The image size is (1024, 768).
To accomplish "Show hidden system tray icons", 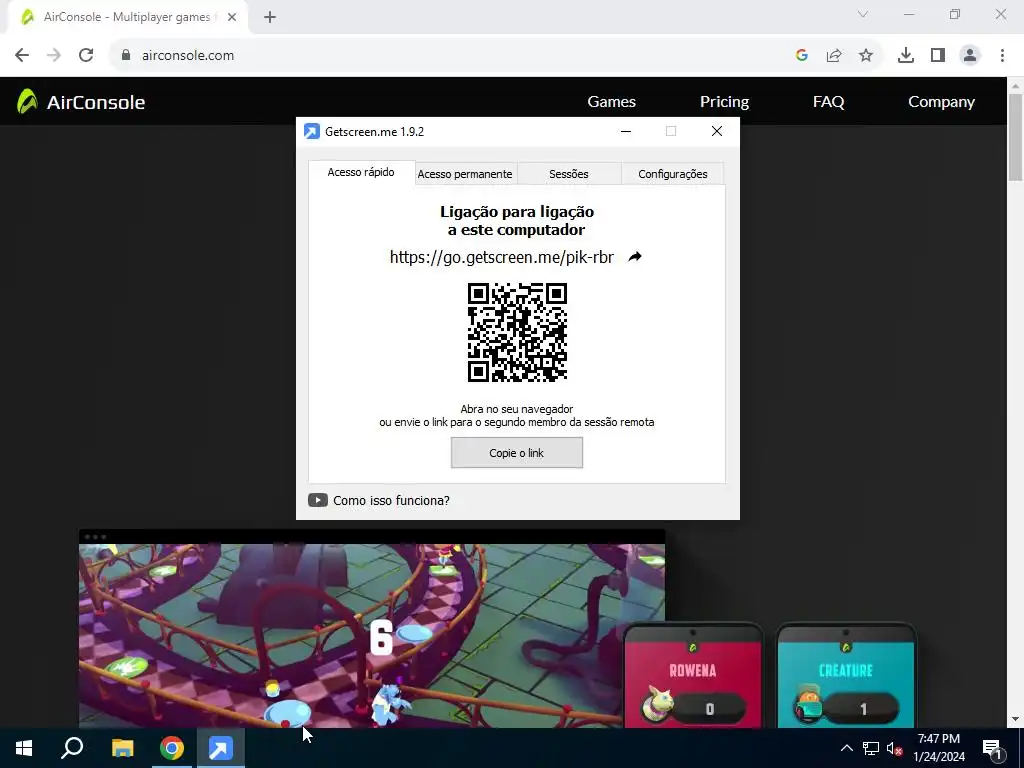I will click(x=846, y=748).
